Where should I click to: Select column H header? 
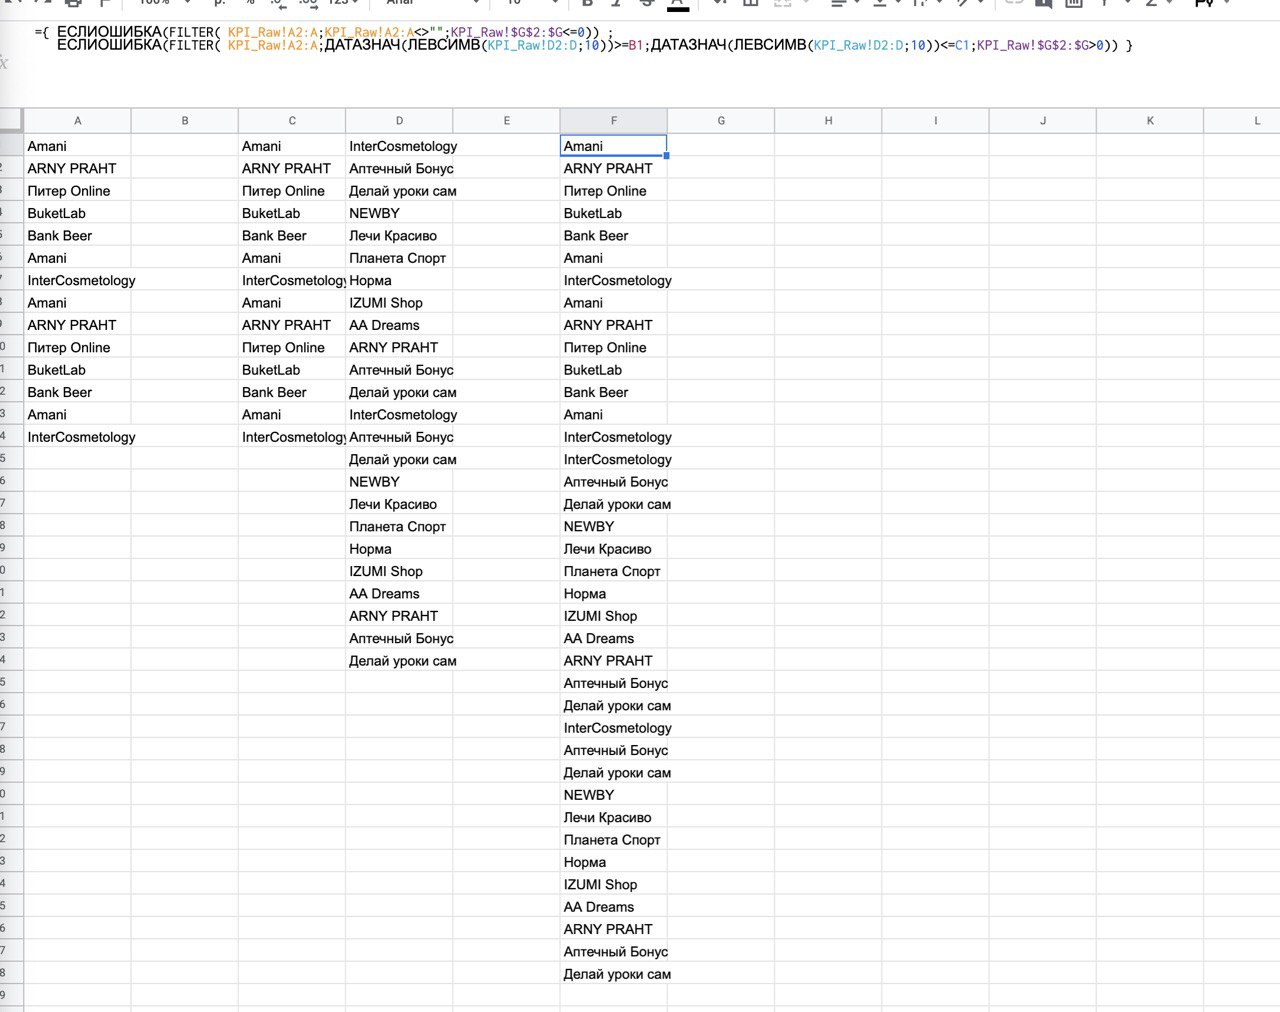tap(828, 120)
